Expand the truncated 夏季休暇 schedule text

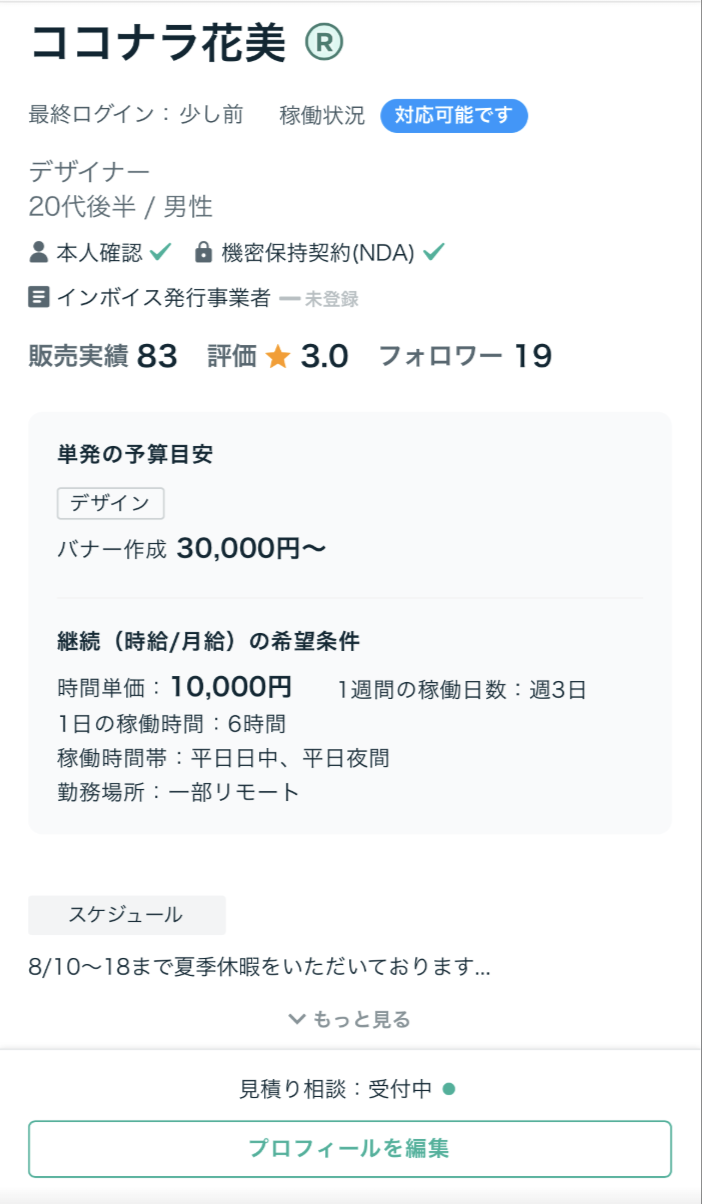pos(259,967)
